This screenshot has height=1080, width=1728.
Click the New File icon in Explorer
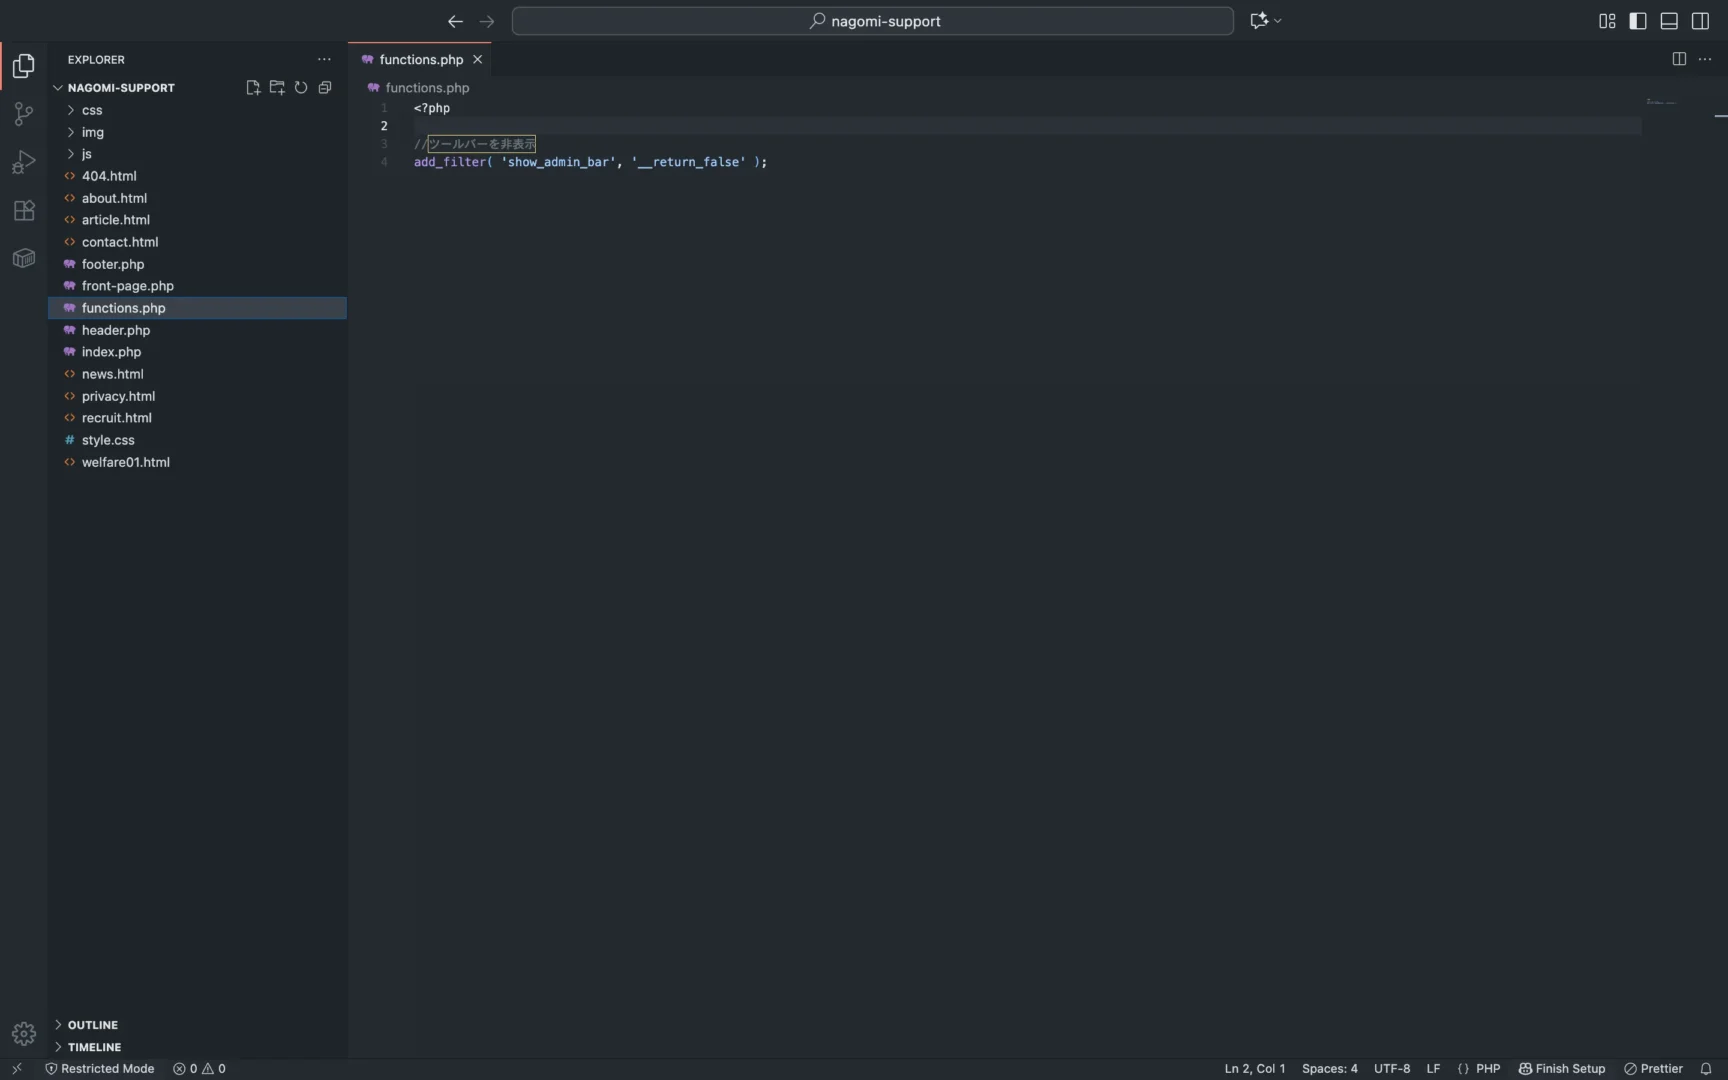click(x=253, y=88)
